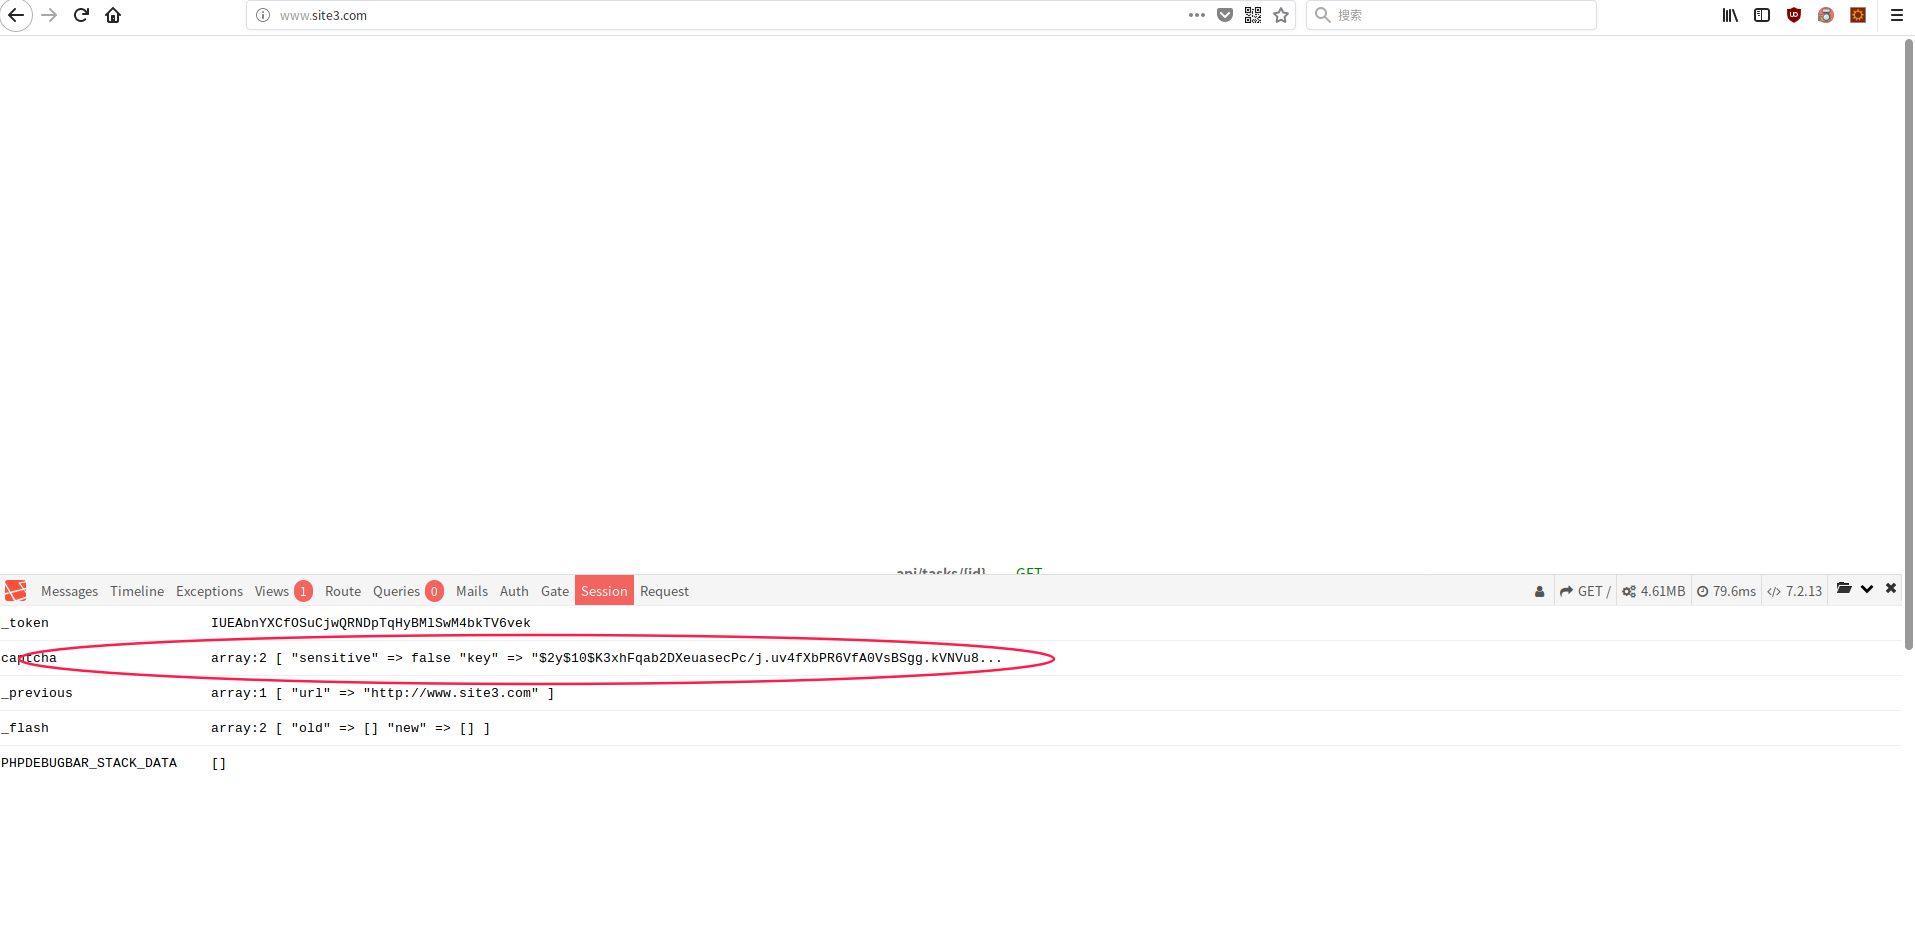Open uBlock Origin extension icon
The height and width of the screenshot is (943, 1915).
coord(1793,15)
